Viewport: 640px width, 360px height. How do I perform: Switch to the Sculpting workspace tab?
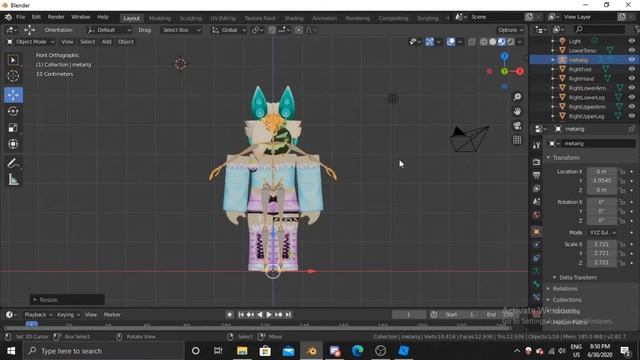[191, 18]
